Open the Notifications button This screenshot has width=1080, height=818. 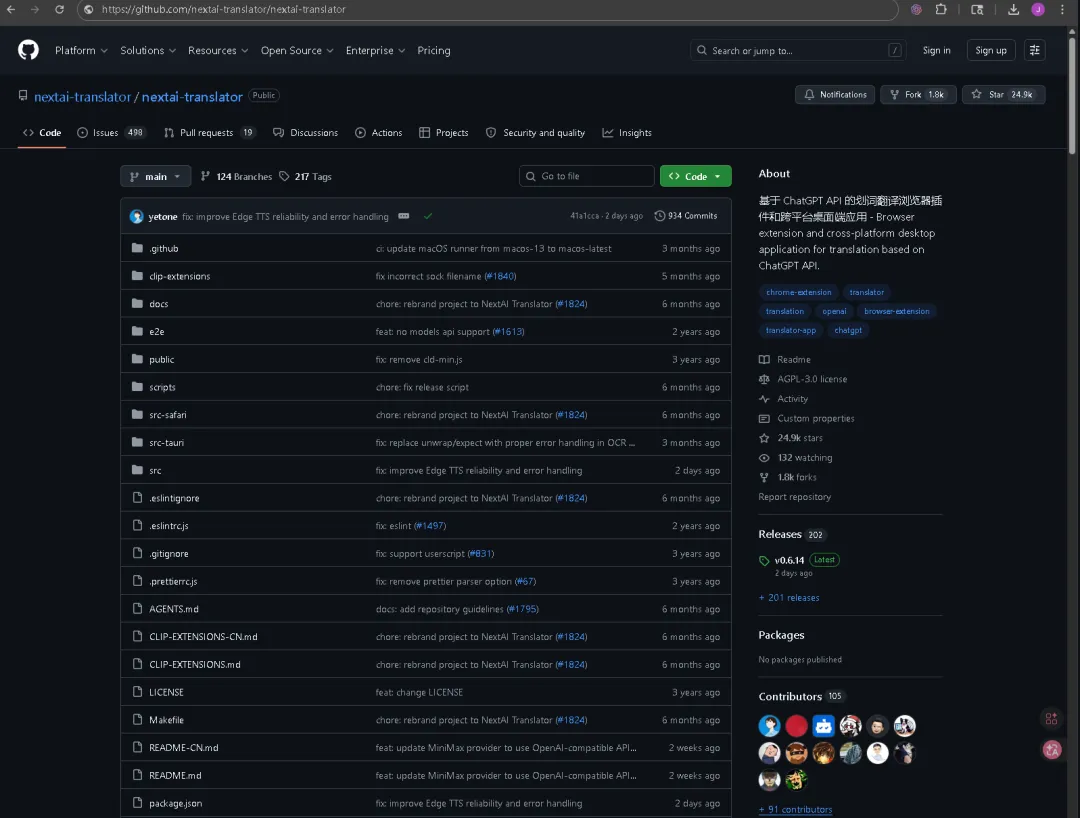(835, 94)
